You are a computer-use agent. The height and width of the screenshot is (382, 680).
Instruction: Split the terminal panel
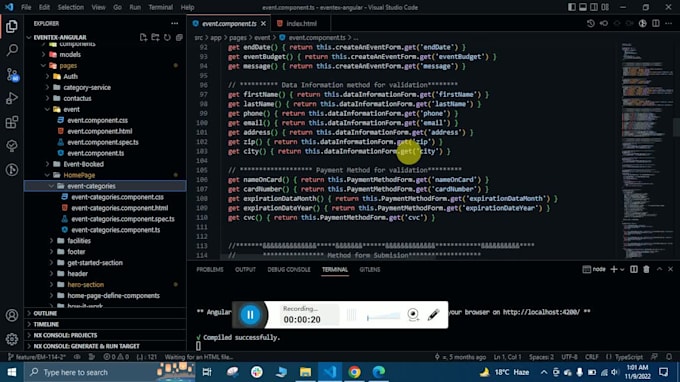coord(634,269)
